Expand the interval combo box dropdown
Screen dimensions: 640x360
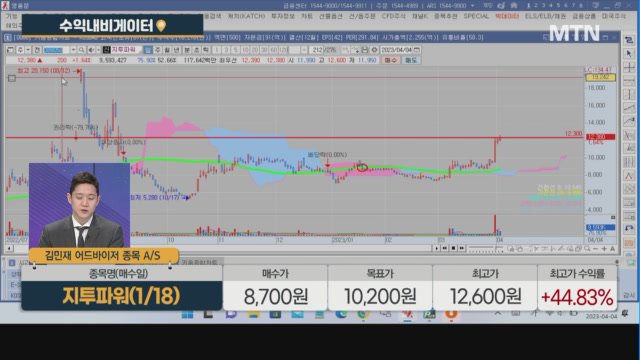pos(304,50)
